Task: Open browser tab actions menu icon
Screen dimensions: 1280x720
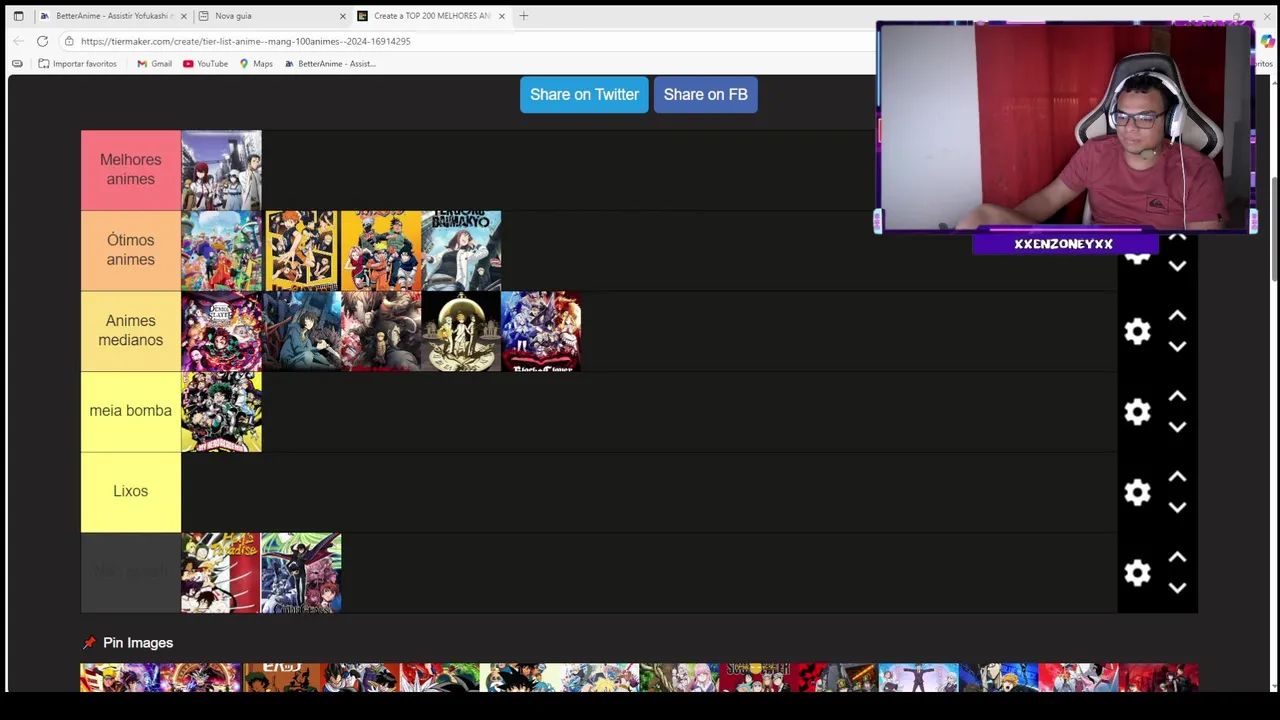Action: tap(18, 16)
